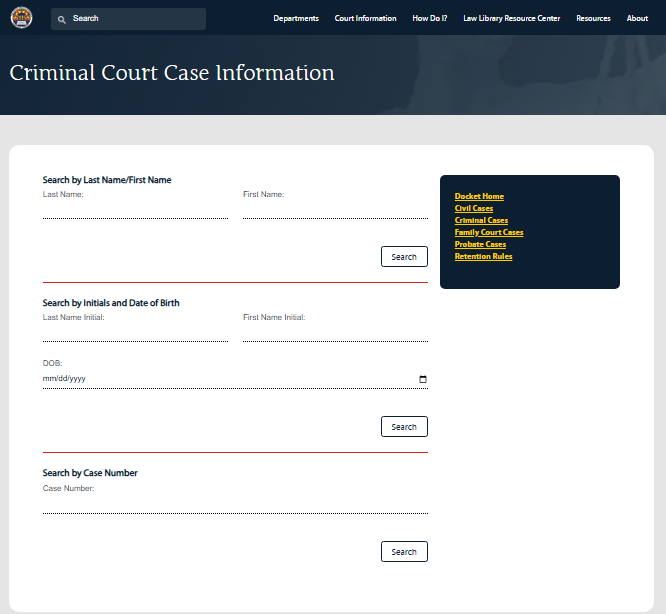The image size is (666, 614).
Task: Click the magnifying glass search icon
Action: (x=62, y=19)
